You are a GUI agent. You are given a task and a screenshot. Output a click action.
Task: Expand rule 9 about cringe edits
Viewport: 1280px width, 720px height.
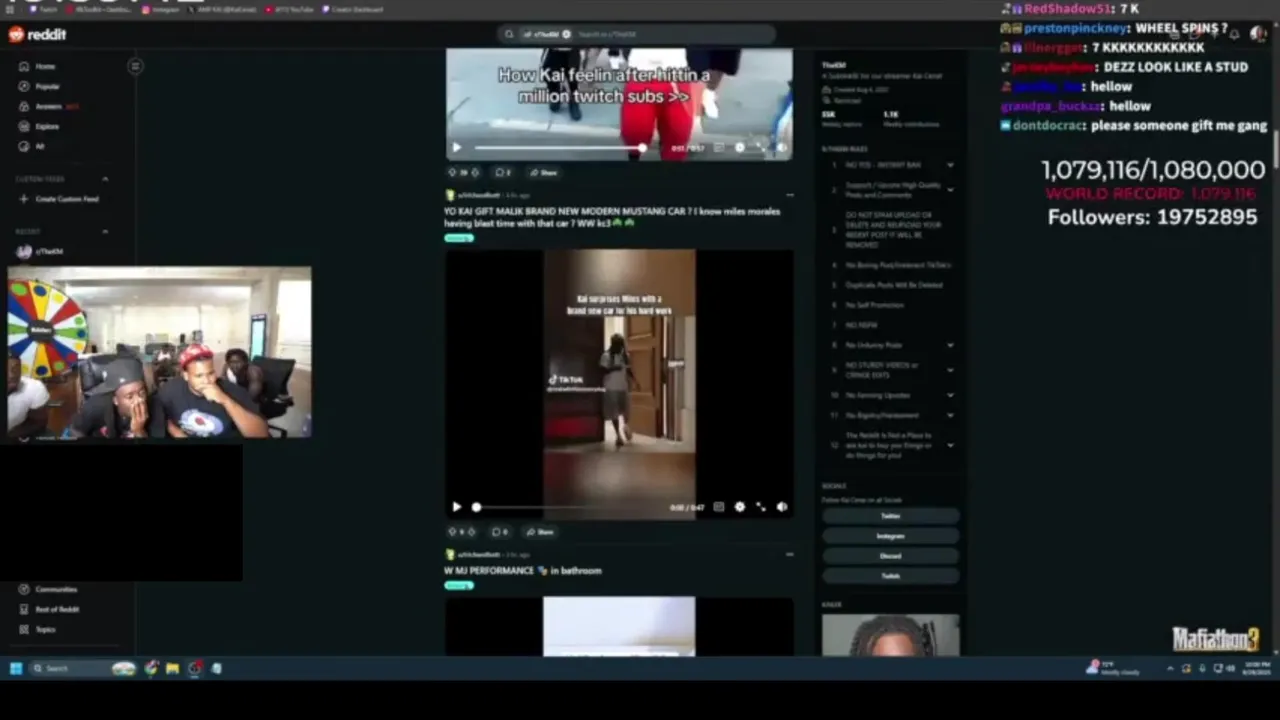tap(950, 370)
